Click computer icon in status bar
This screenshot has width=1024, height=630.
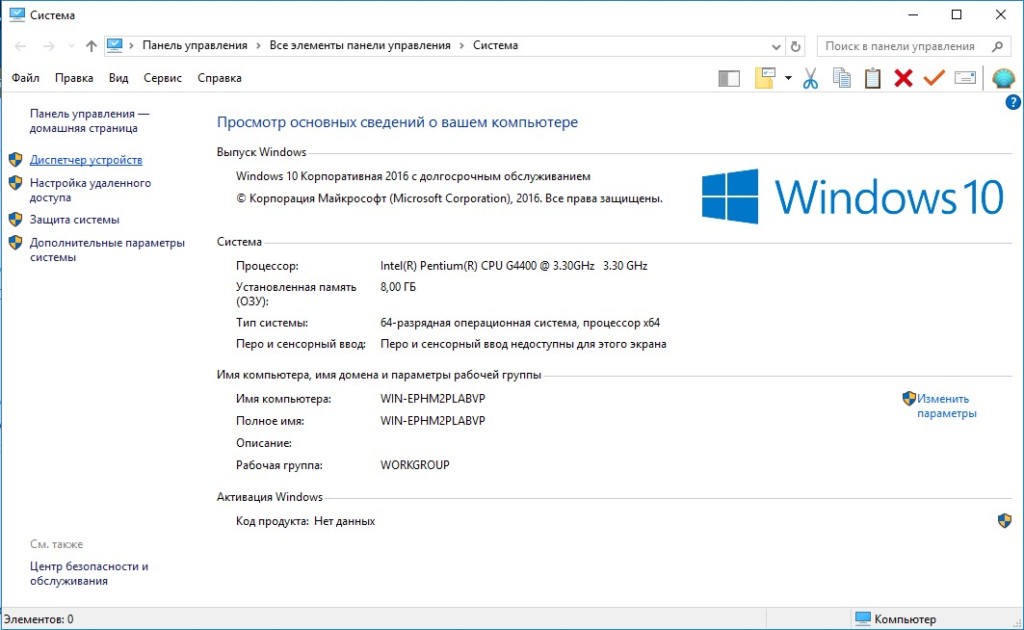[863, 618]
